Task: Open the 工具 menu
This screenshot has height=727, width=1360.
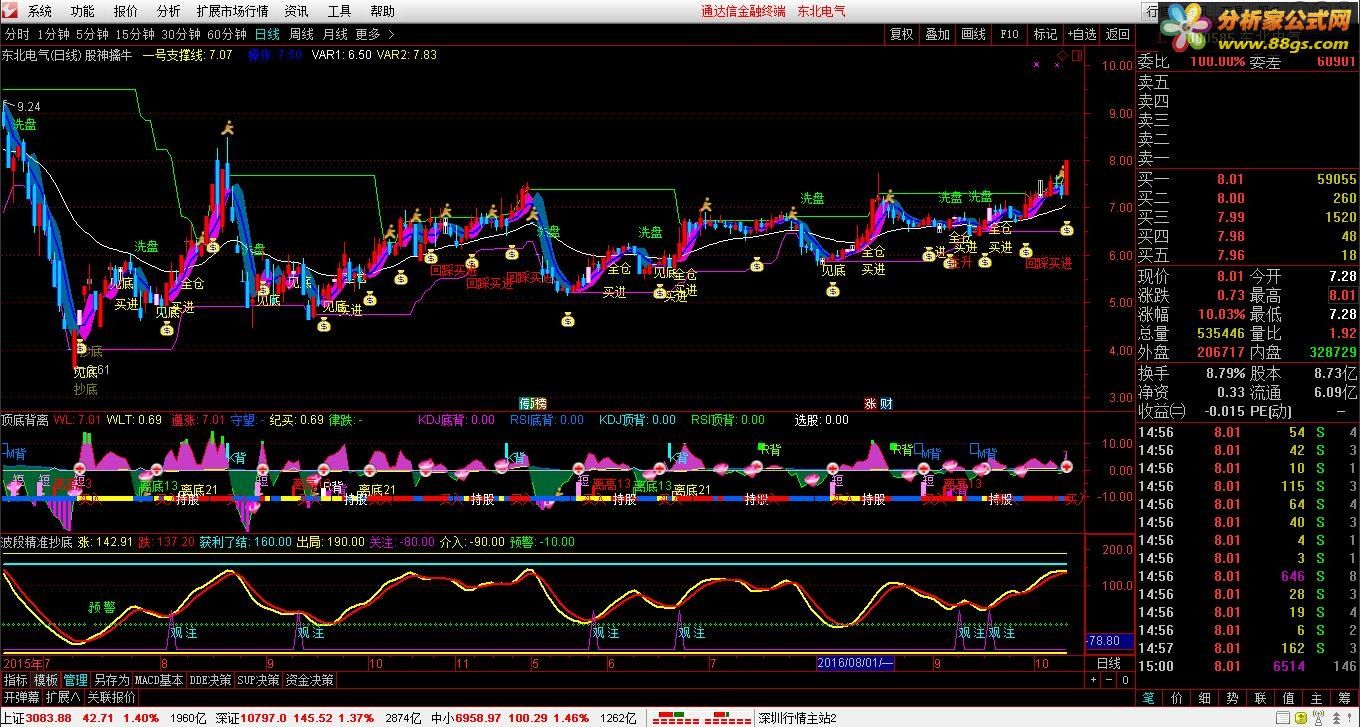Action: [339, 11]
